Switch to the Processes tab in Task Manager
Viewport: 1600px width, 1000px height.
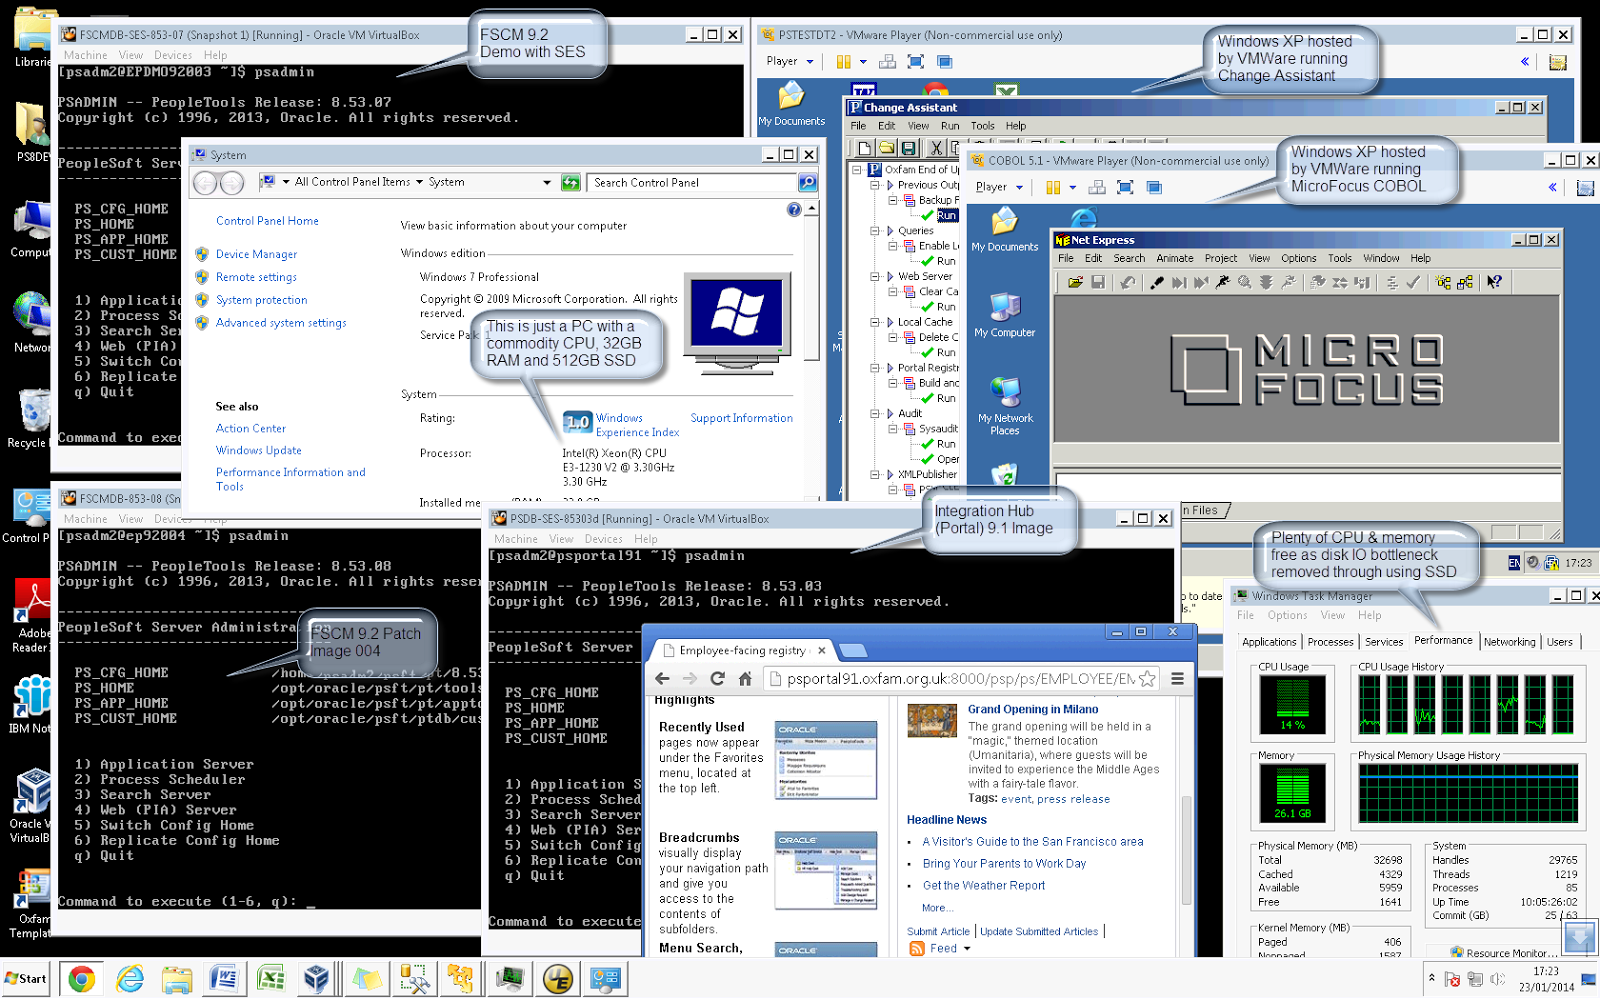coord(1330,642)
